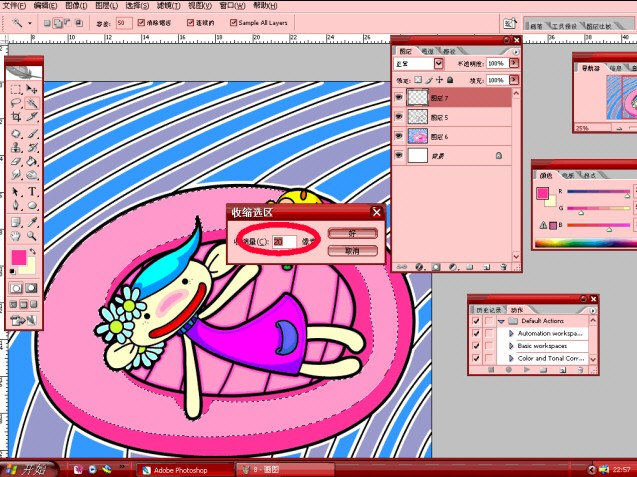Click the R slider in Color panel
This screenshot has height=477, width=637.
pyautogui.click(x=598, y=191)
